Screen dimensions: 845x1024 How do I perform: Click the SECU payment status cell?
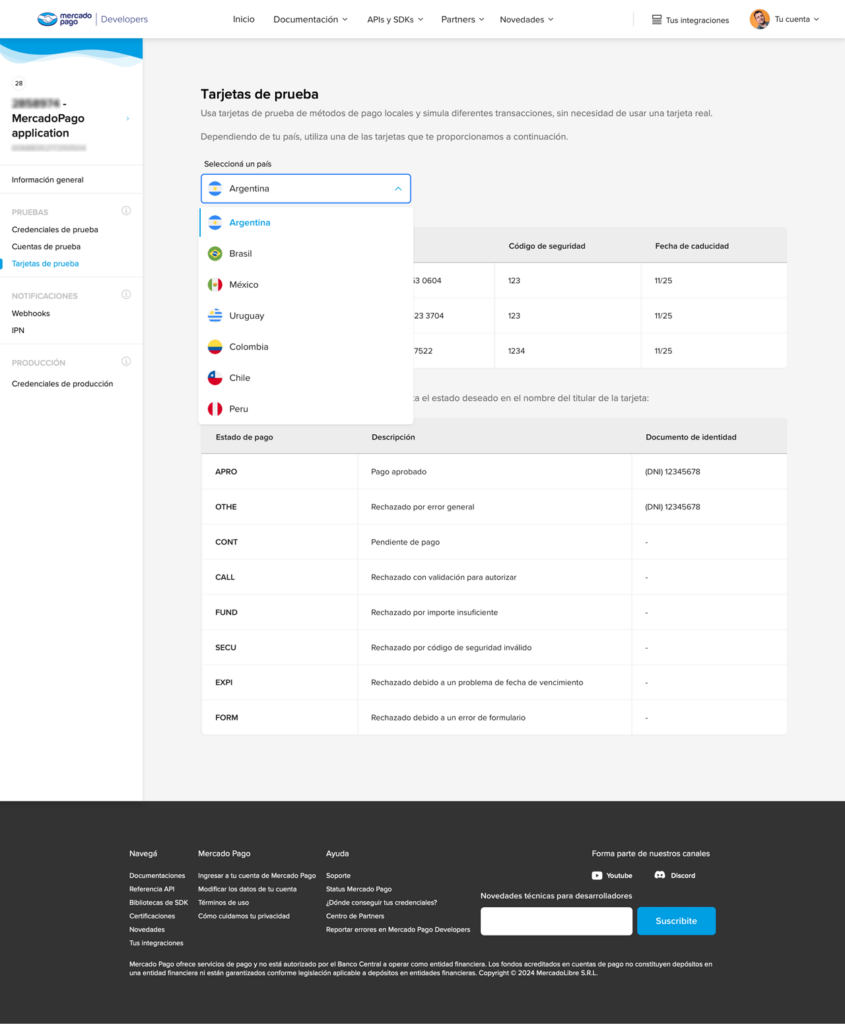click(279, 648)
